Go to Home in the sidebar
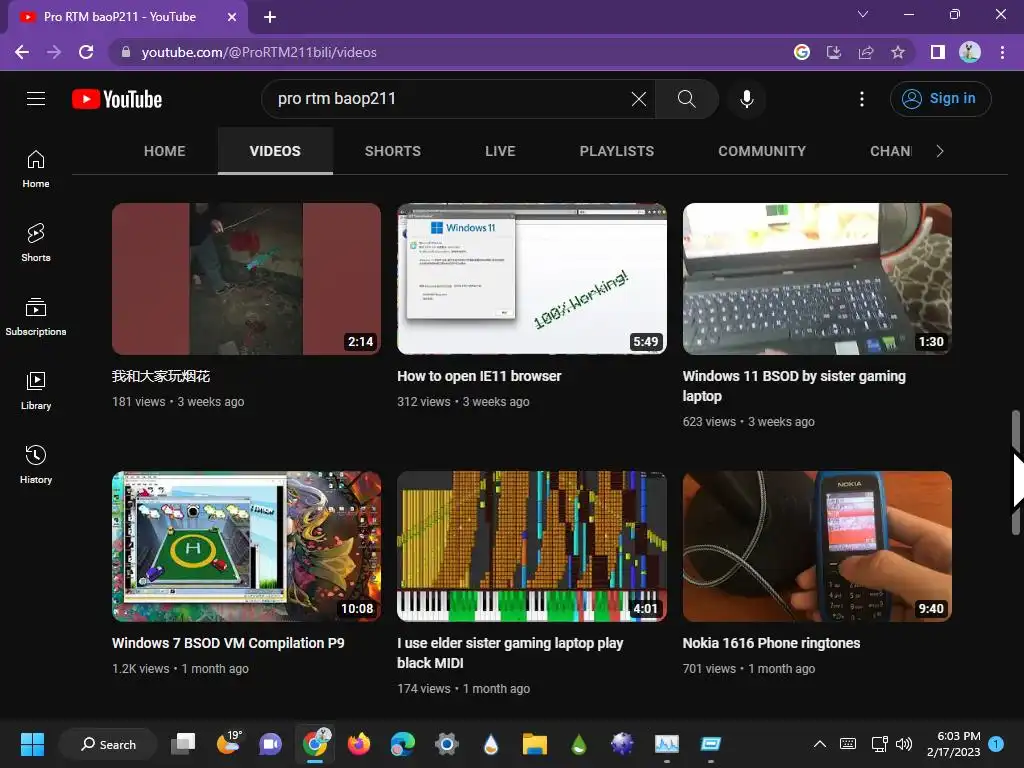Screen dimensions: 1024x768 (36, 169)
